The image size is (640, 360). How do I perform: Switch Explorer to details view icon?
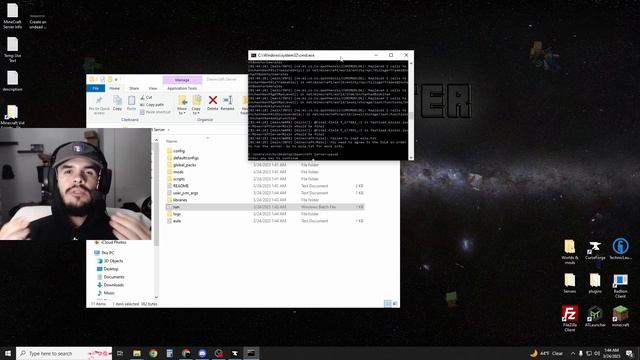[388, 303]
